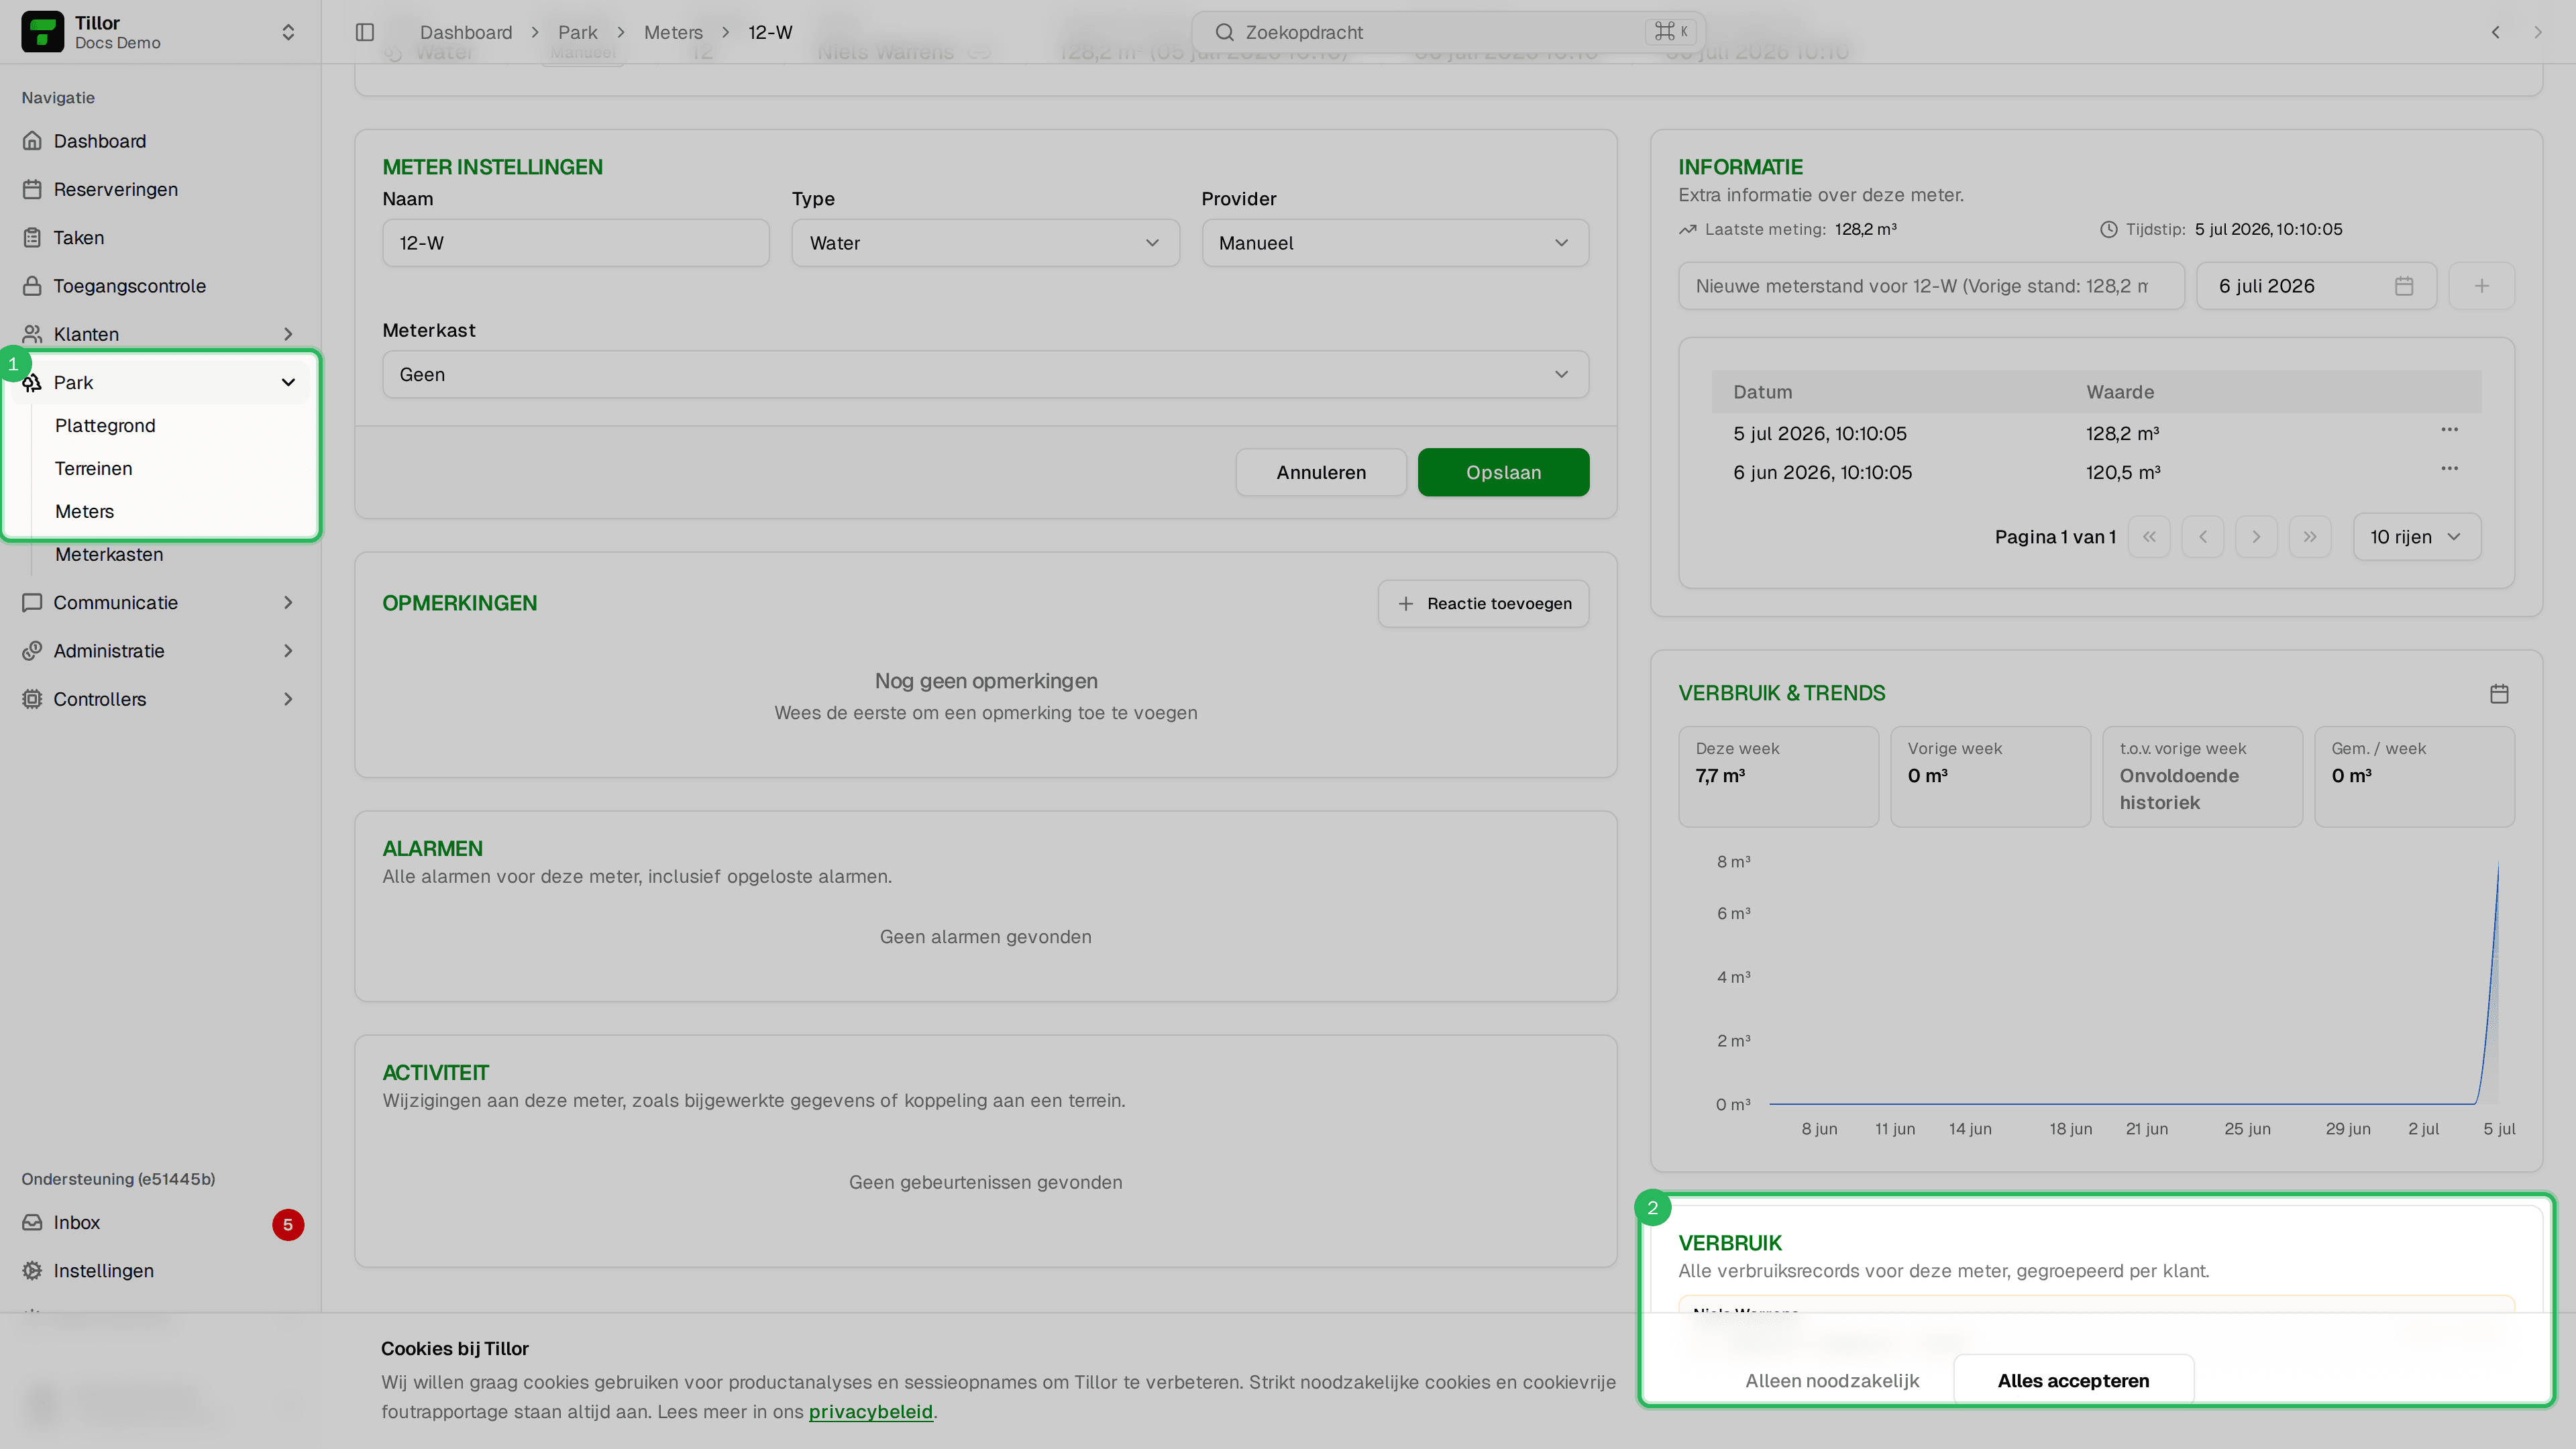
Task: Click the Park breadcrumb
Action: coord(578,32)
